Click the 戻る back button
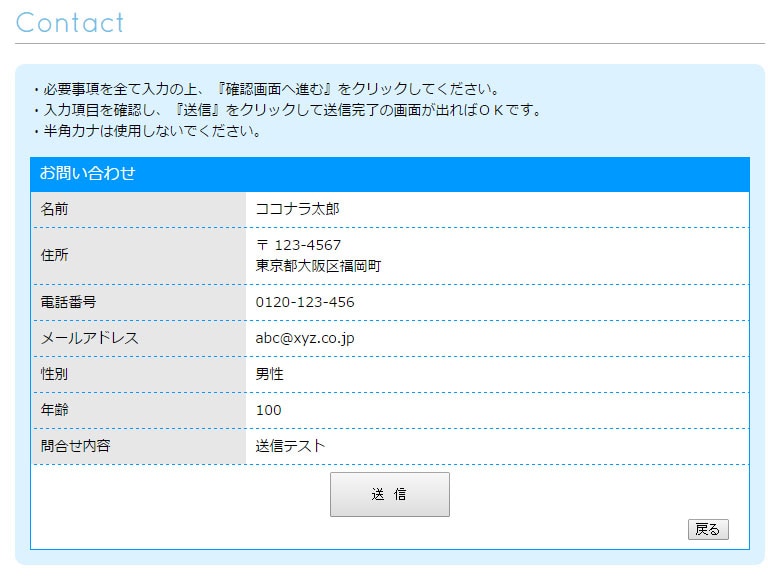The width and height of the screenshot is (784, 582). click(x=708, y=529)
